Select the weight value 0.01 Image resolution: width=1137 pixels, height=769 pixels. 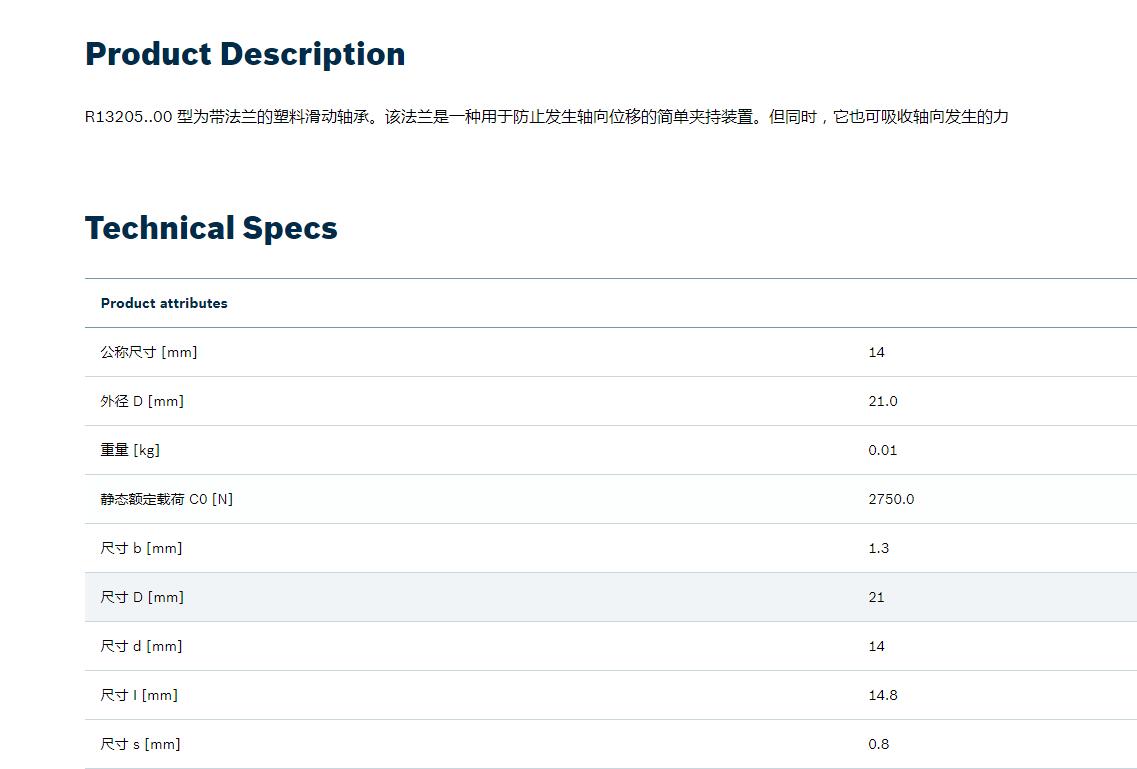coord(882,450)
